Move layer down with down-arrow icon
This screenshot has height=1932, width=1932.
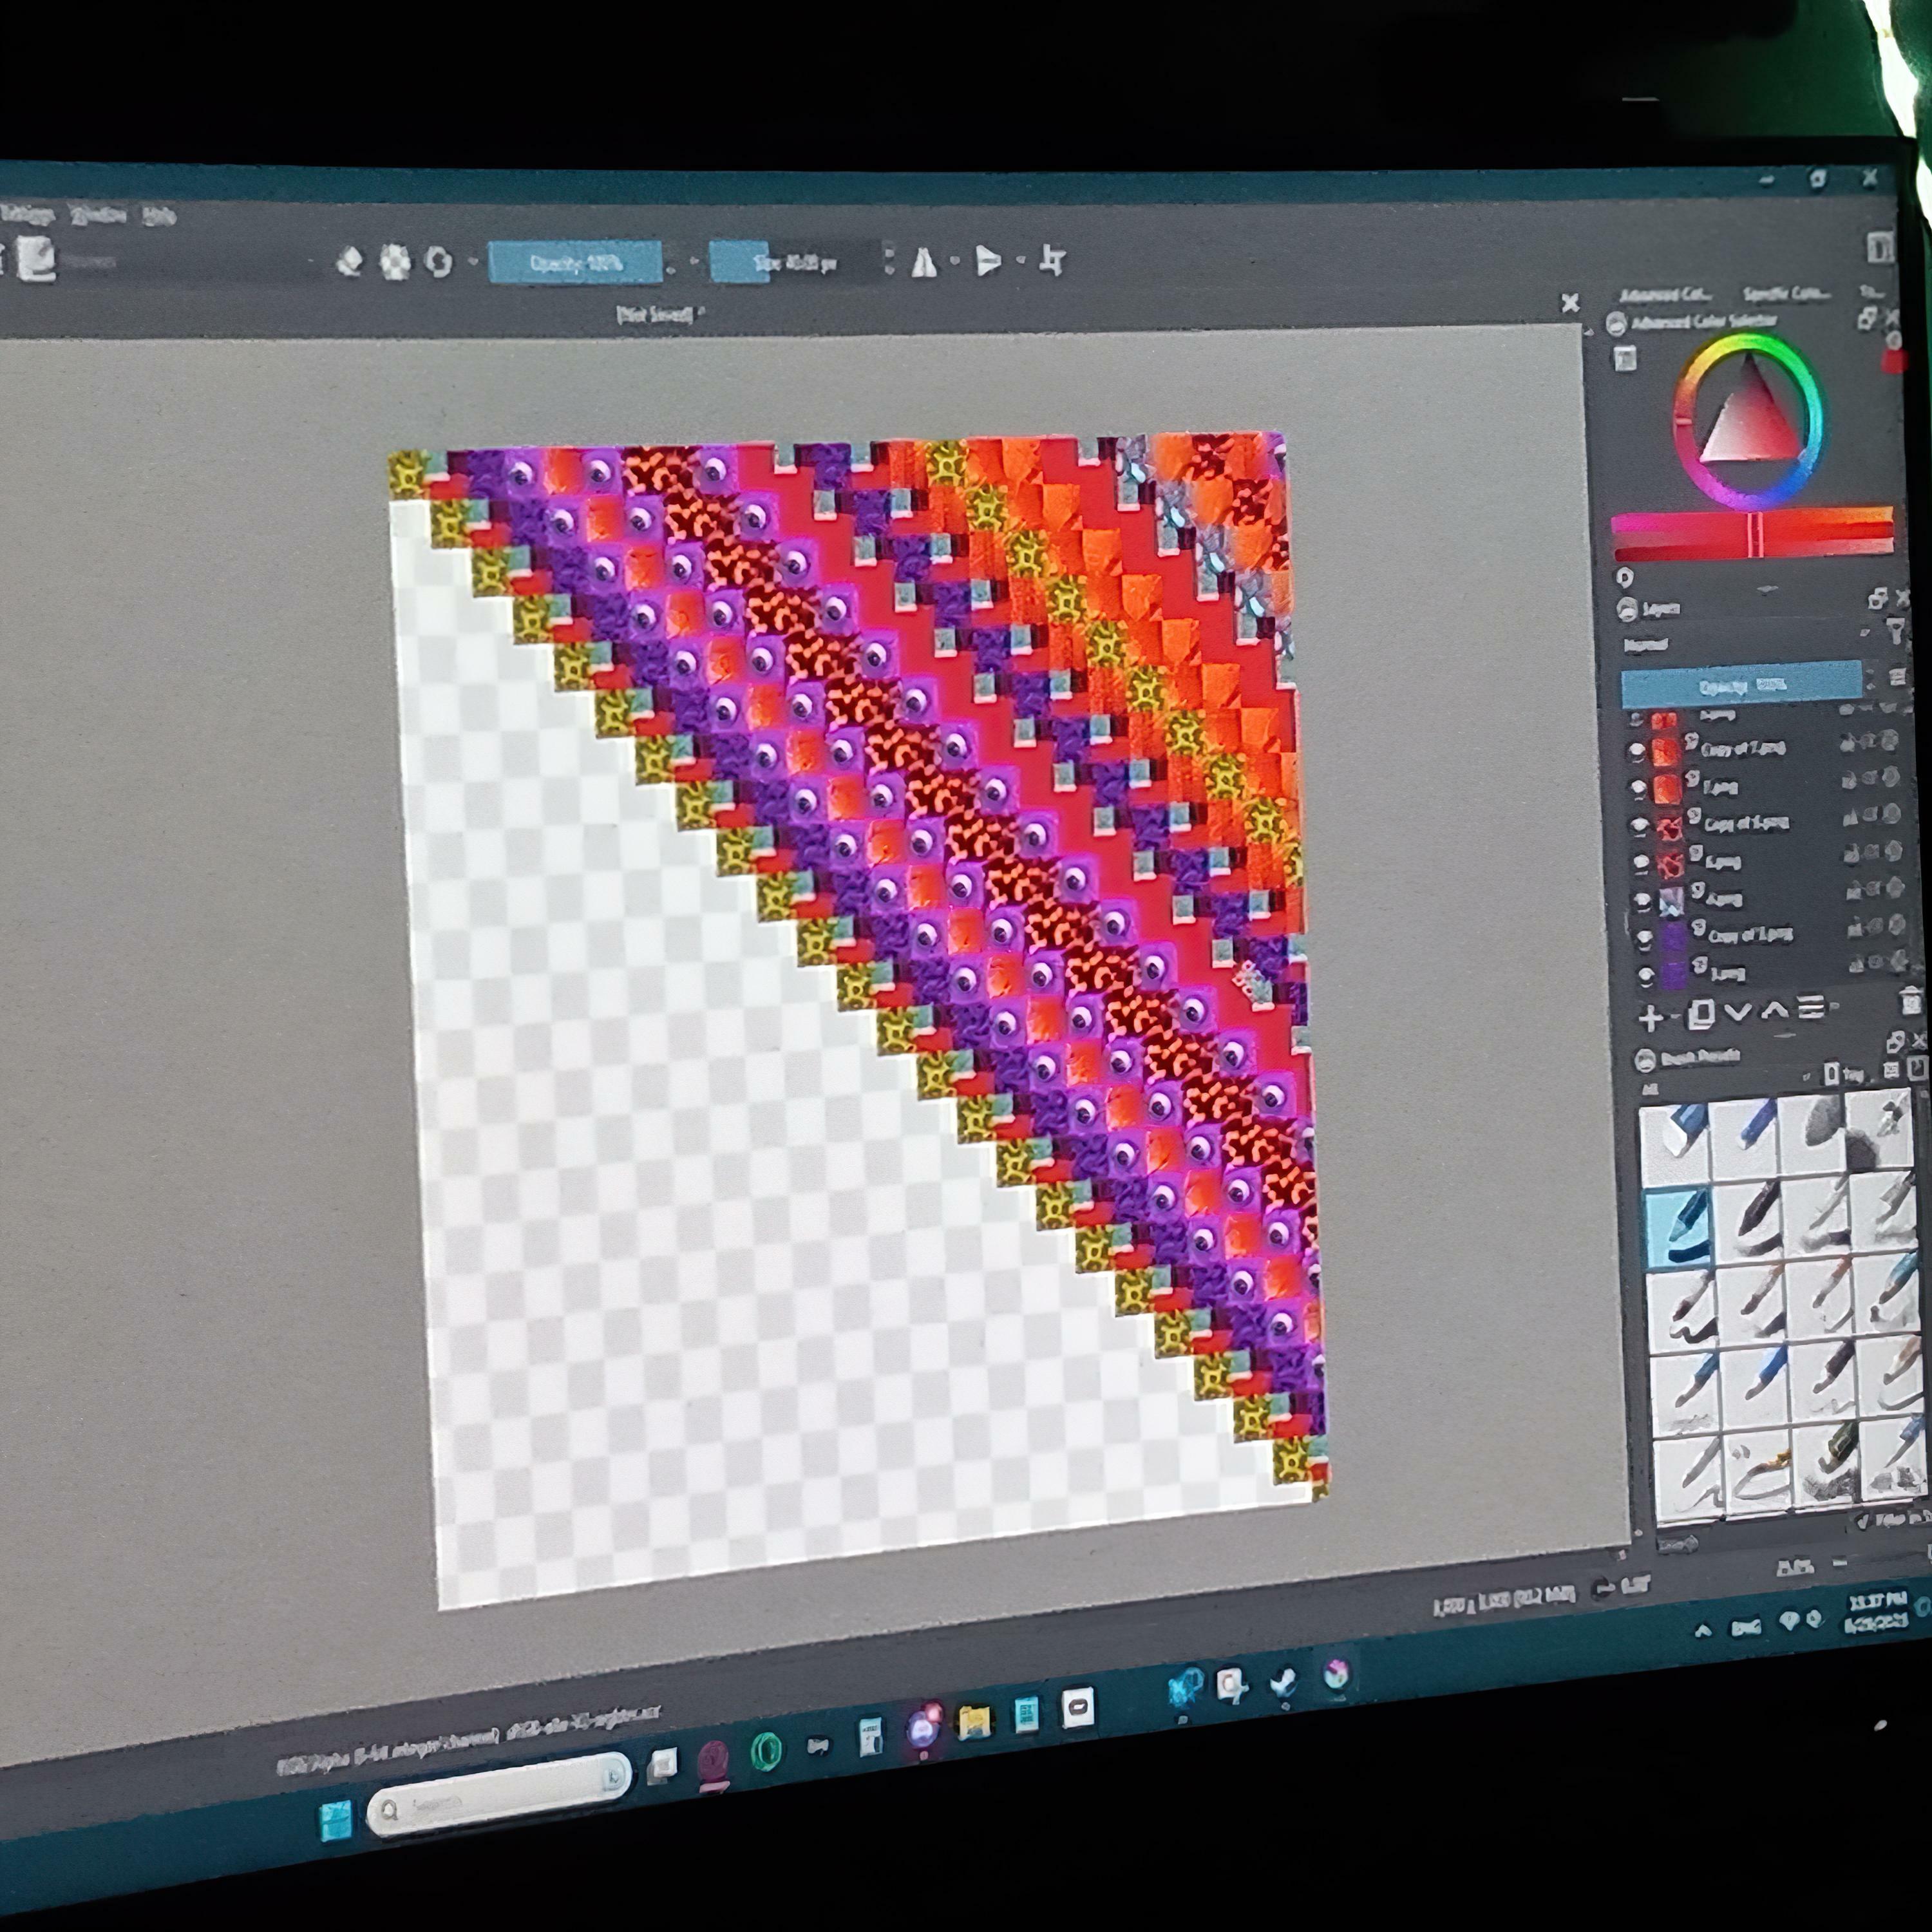point(1738,1013)
